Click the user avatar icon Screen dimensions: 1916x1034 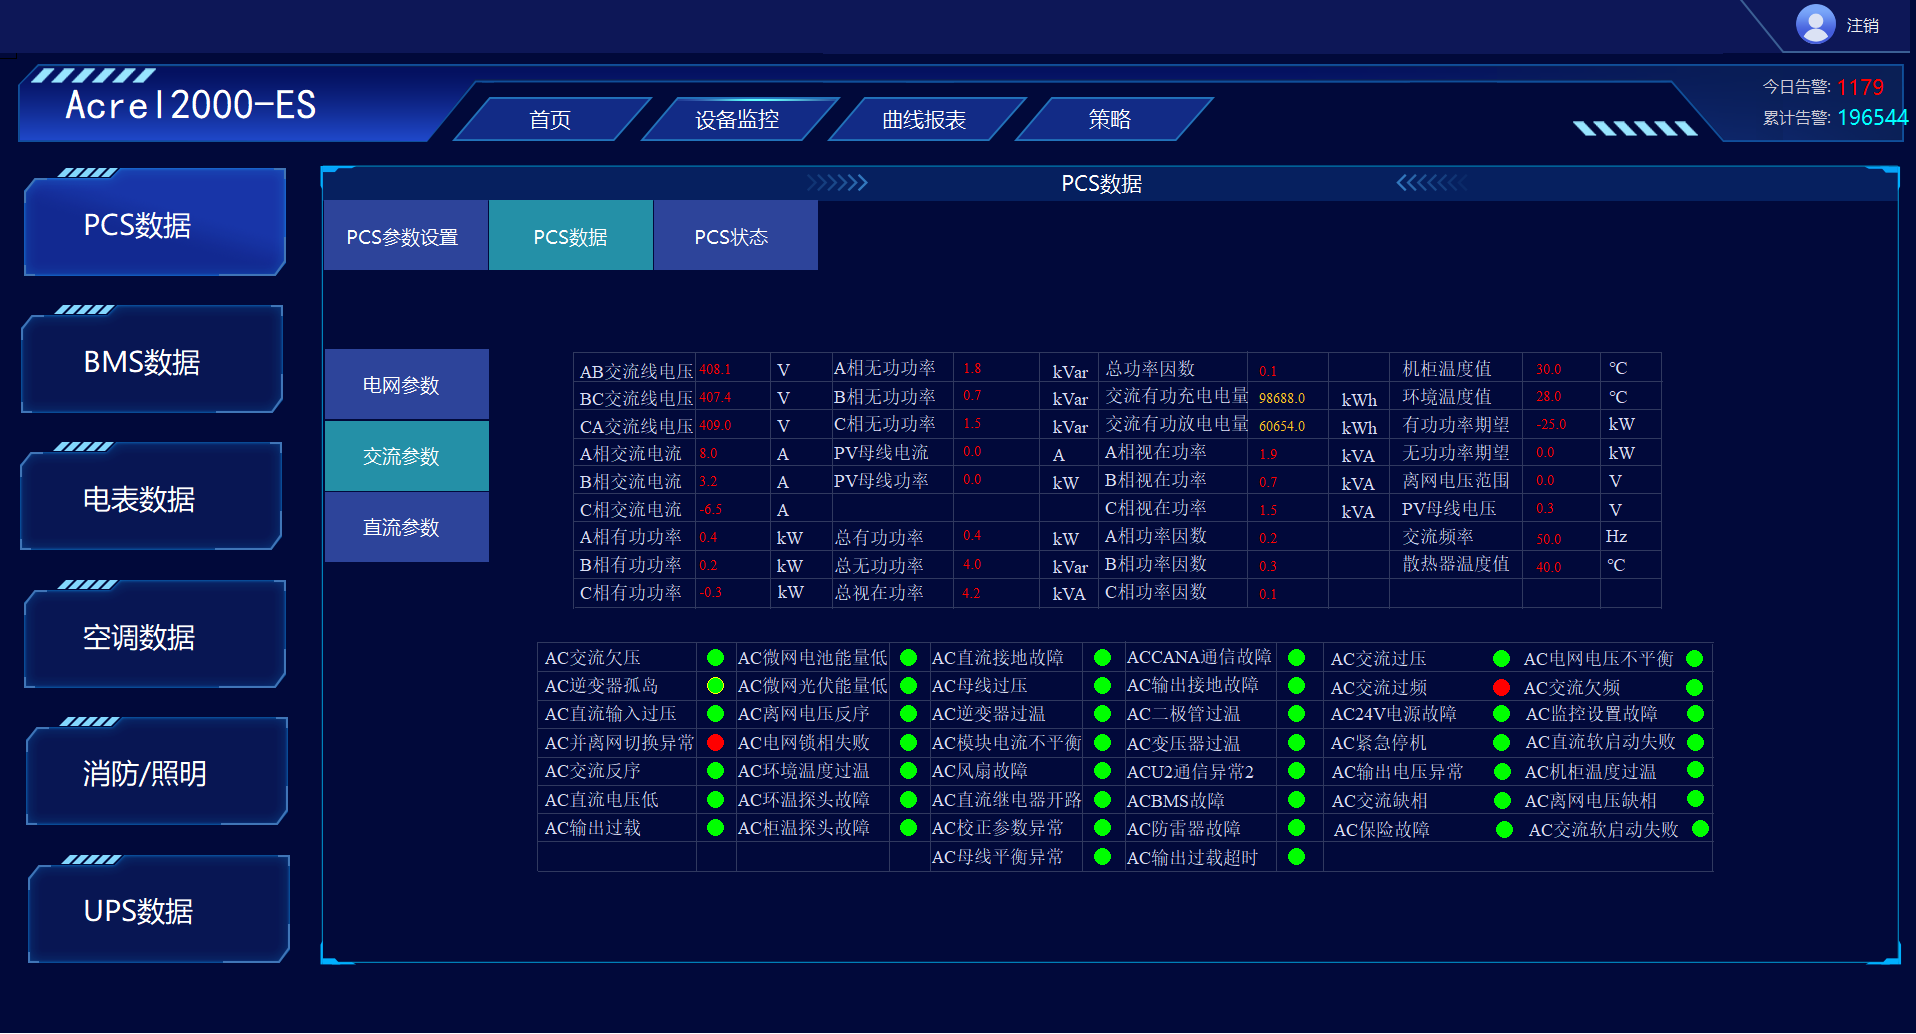pos(1815,24)
